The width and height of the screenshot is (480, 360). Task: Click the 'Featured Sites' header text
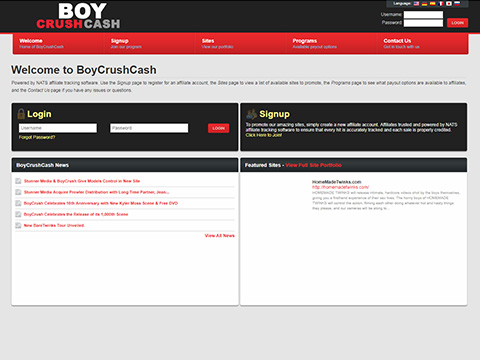tap(263, 165)
